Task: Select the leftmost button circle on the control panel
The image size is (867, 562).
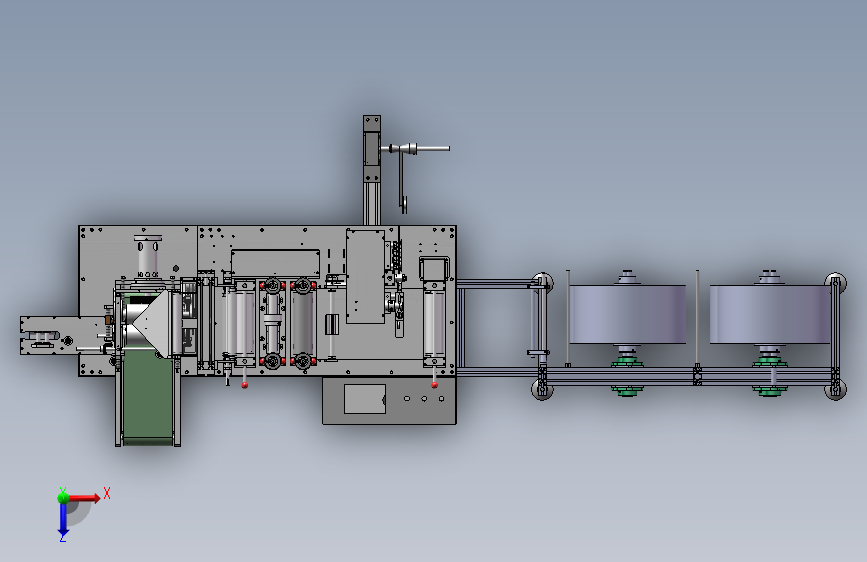Action: 407,398
